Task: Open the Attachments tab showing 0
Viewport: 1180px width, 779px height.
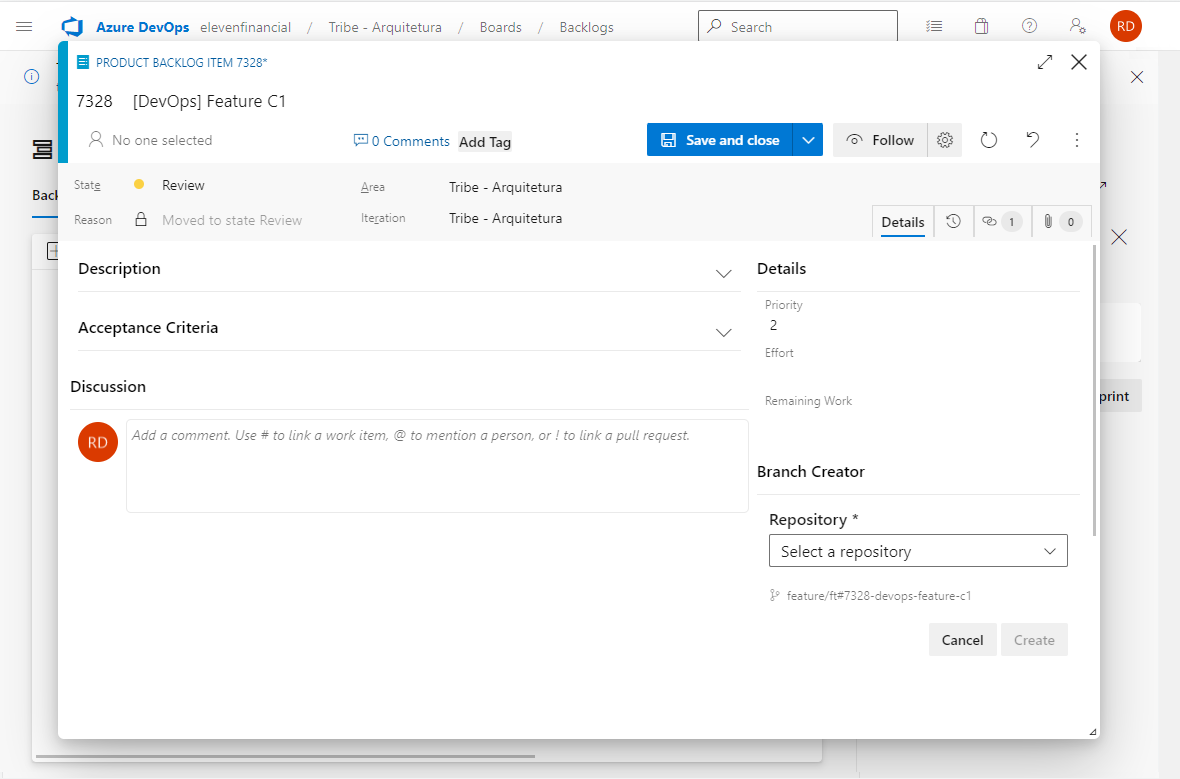Action: click(x=1062, y=221)
